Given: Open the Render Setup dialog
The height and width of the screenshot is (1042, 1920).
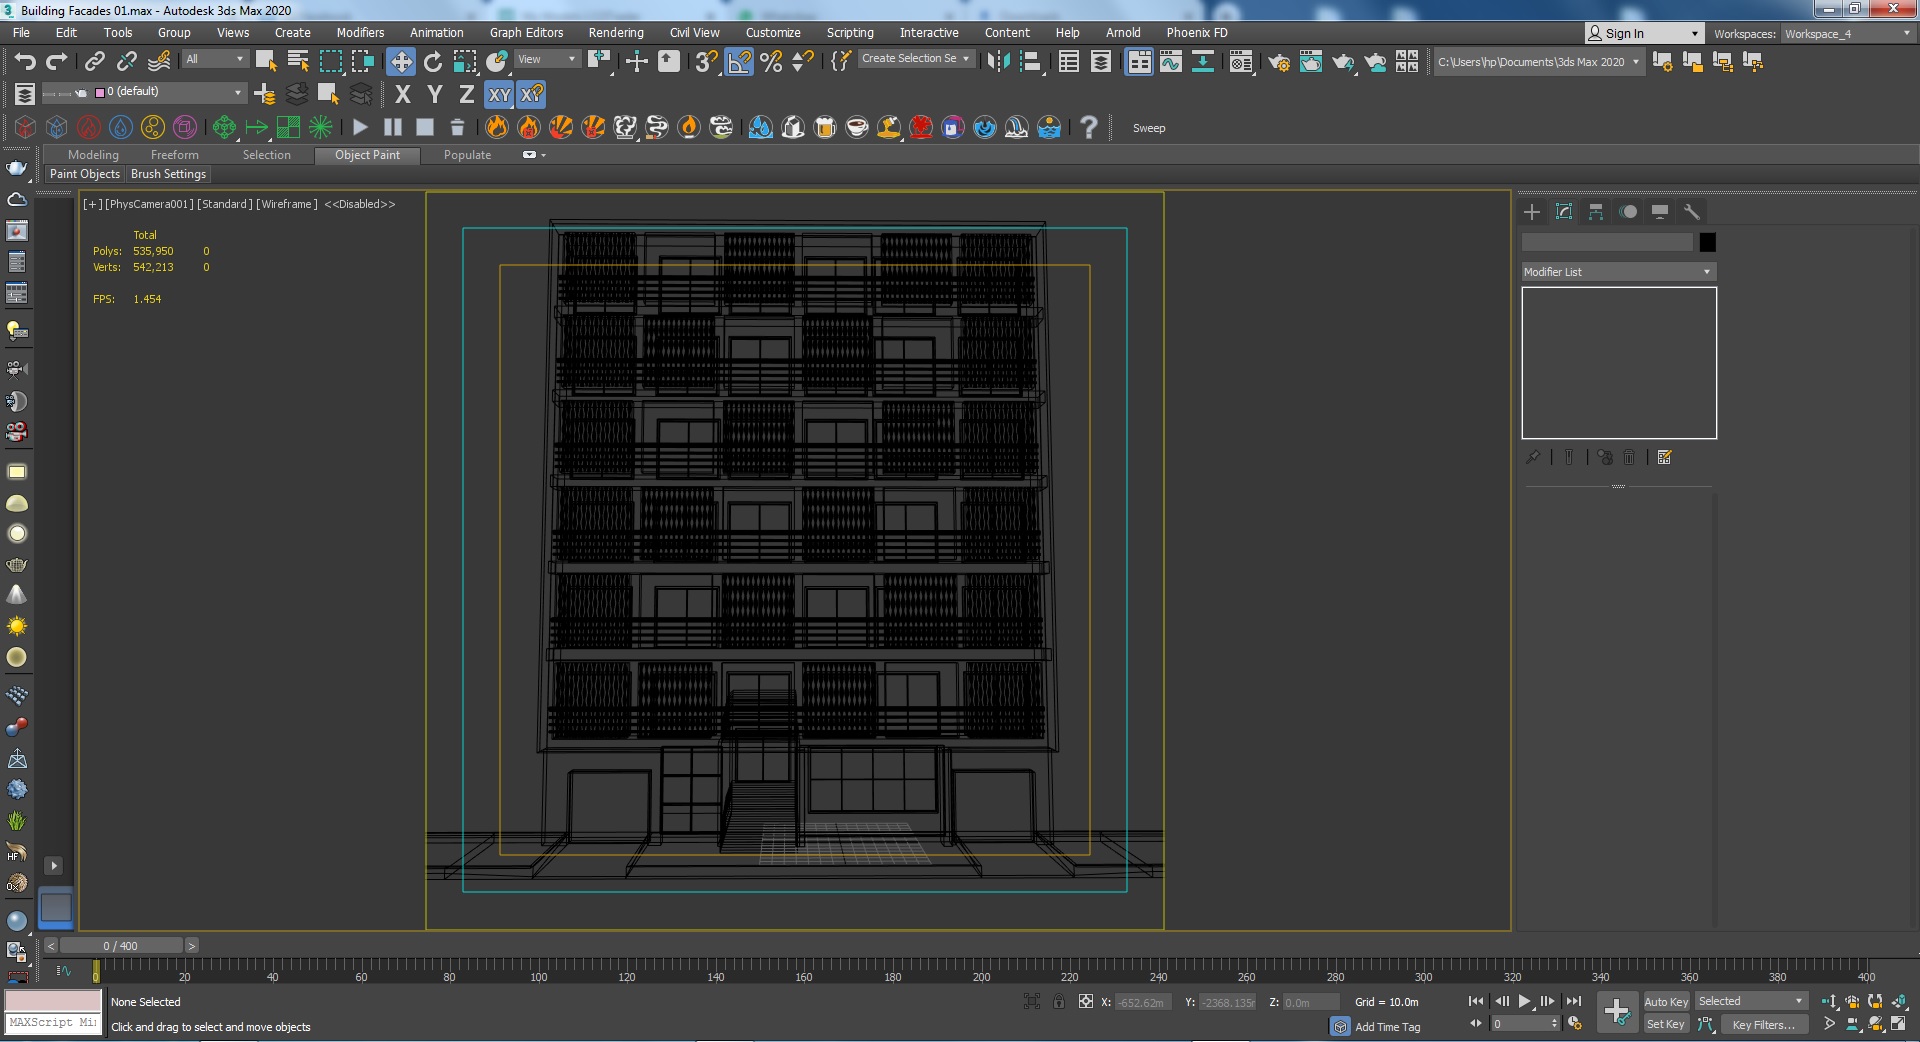Looking at the screenshot, I should click(x=1278, y=62).
